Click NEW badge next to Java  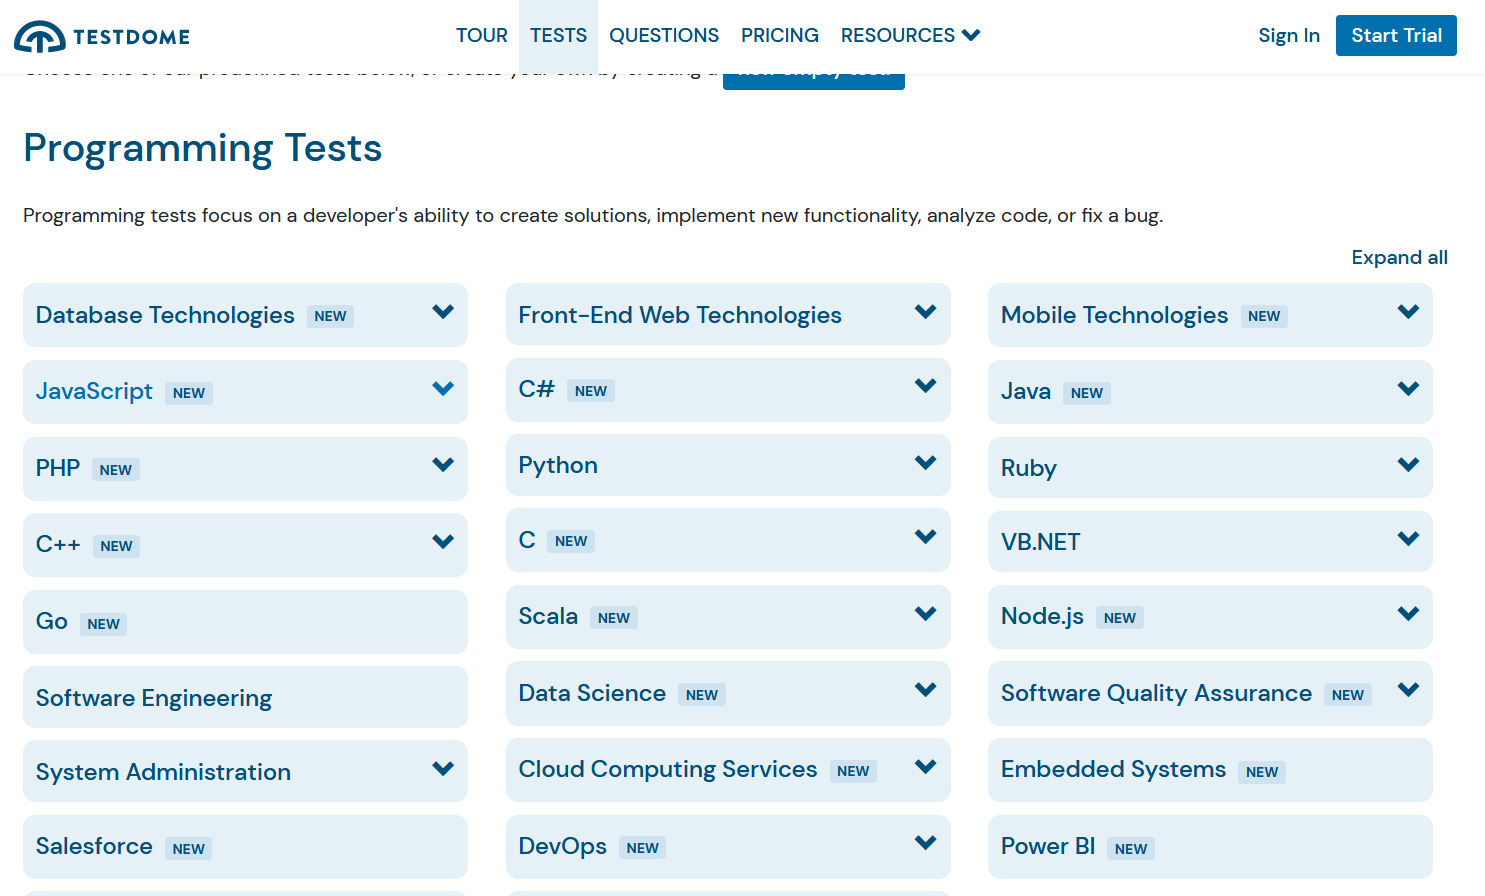(x=1087, y=393)
